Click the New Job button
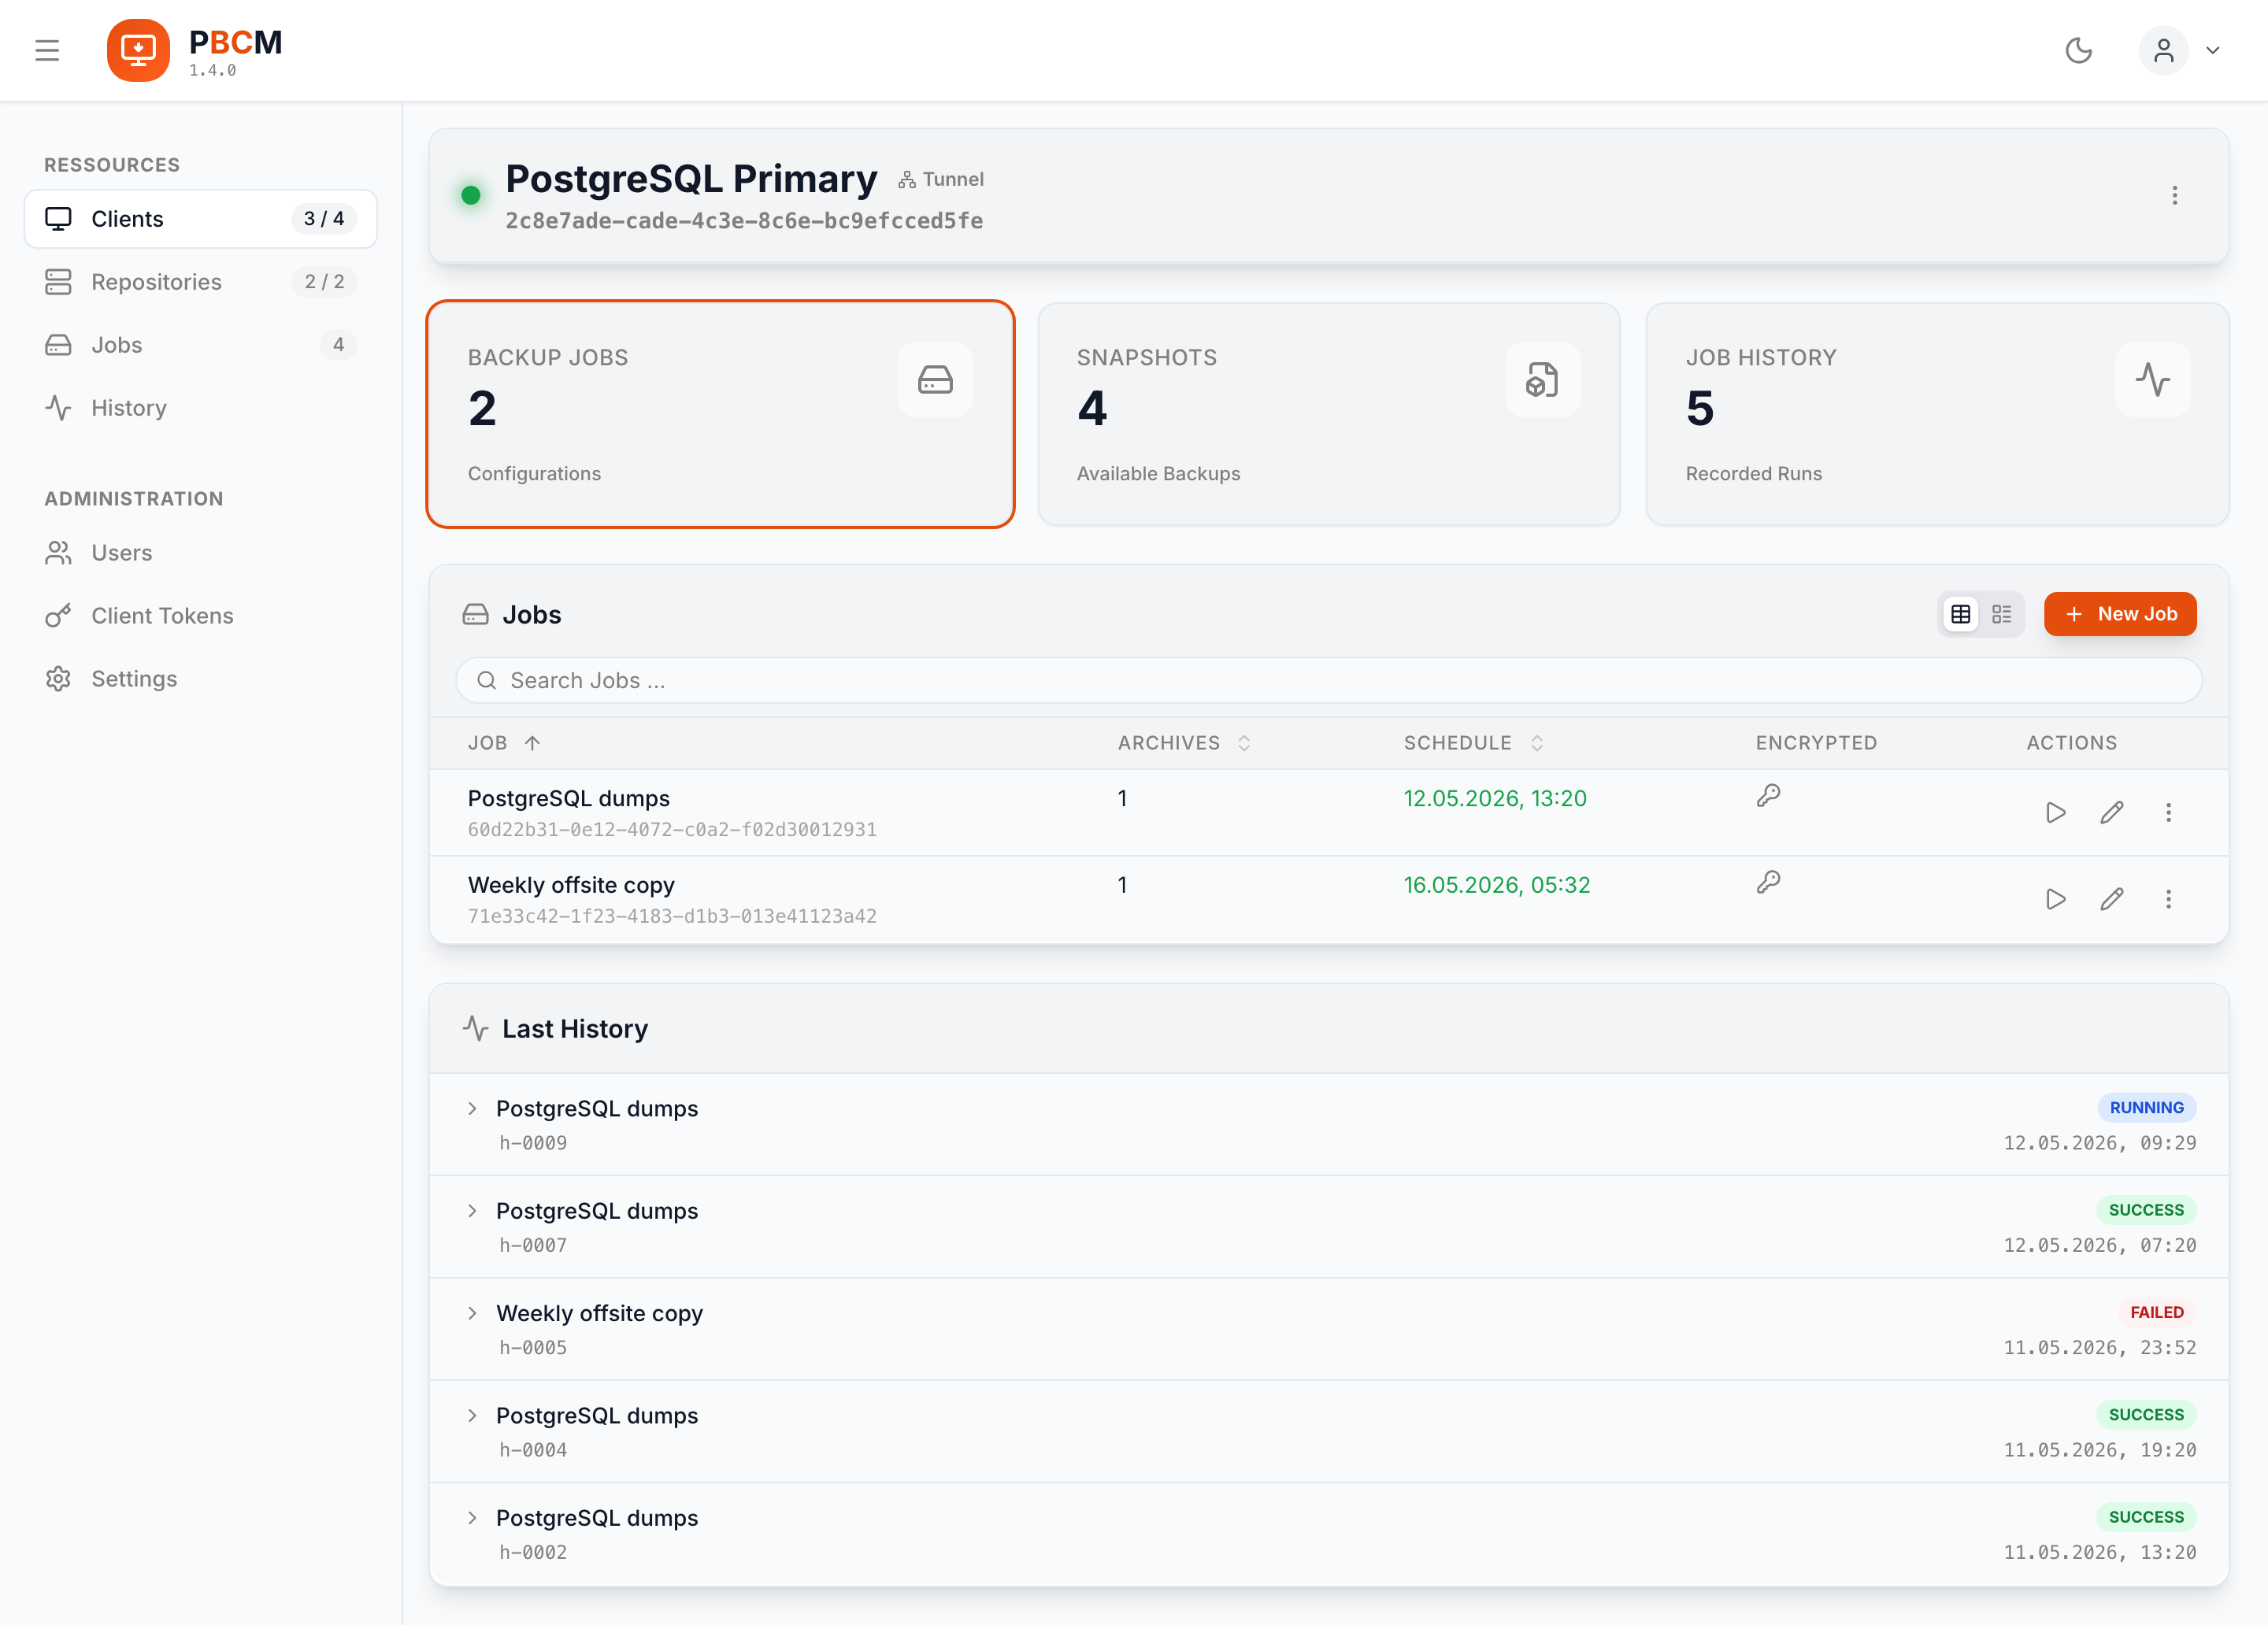The height and width of the screenshot is (1625, 2268). (x=2120, y=614)
